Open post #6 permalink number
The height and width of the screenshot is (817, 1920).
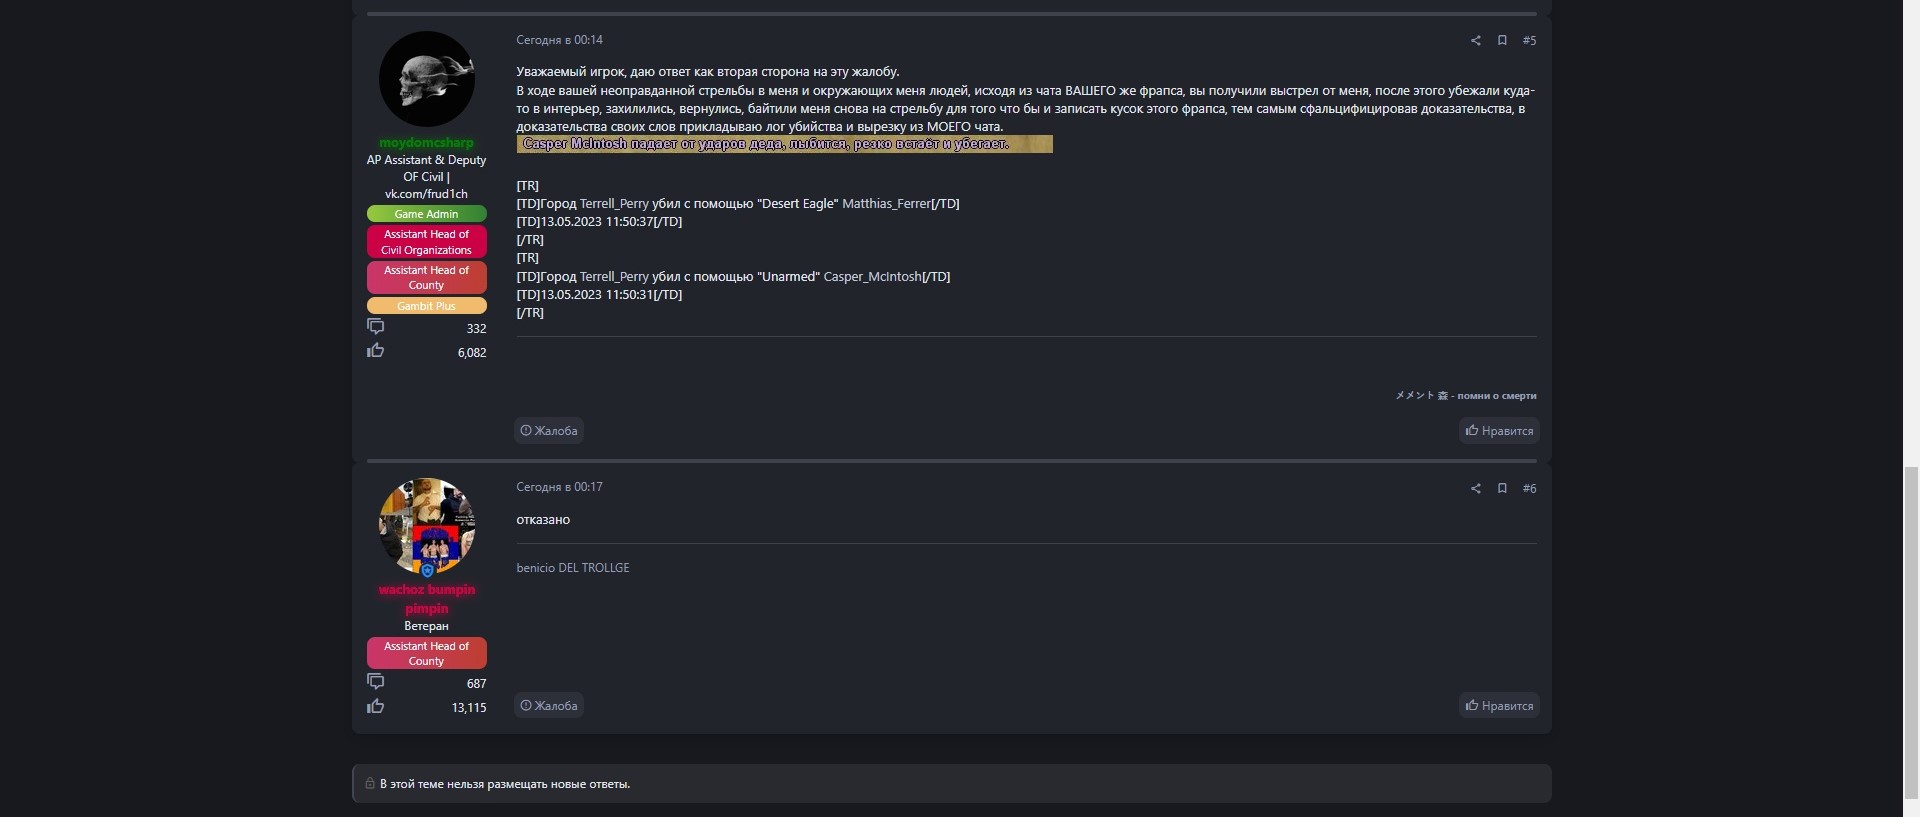1529,488
